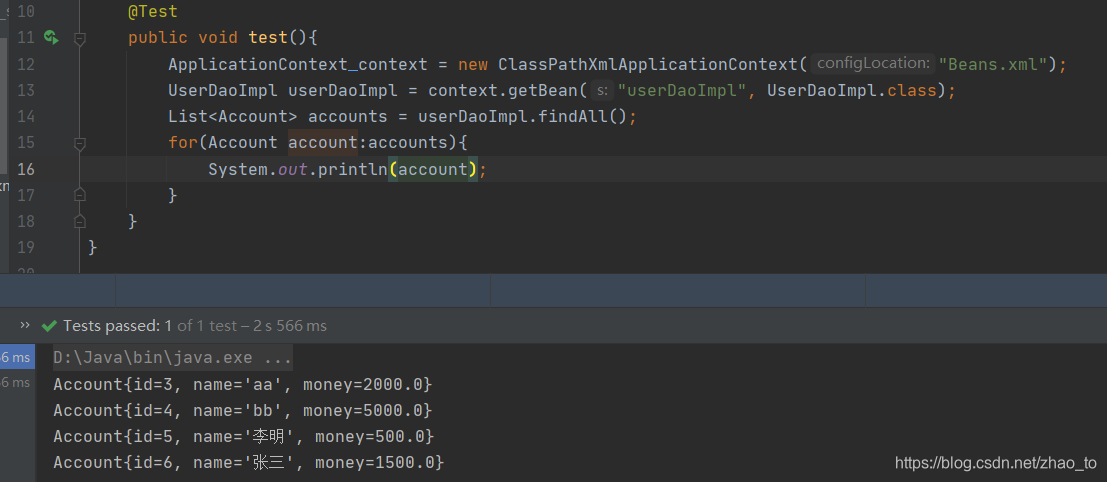The width and height of the screenshot is (1107, 482).
Task: Click 'account' argument inside println parentheses
Action: pyautogui.click(x=433, y=169)
